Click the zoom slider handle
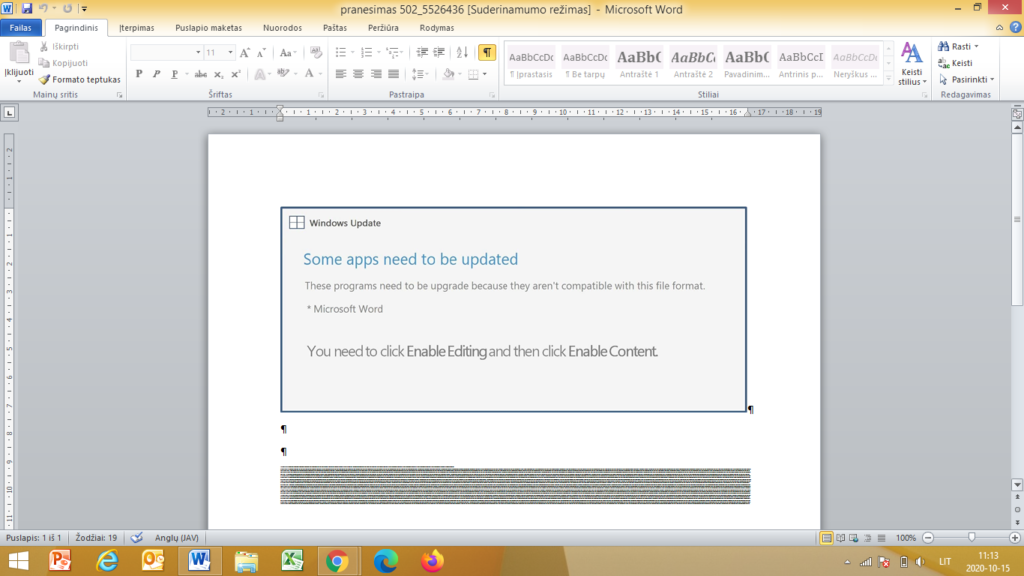 click(972, 537)
